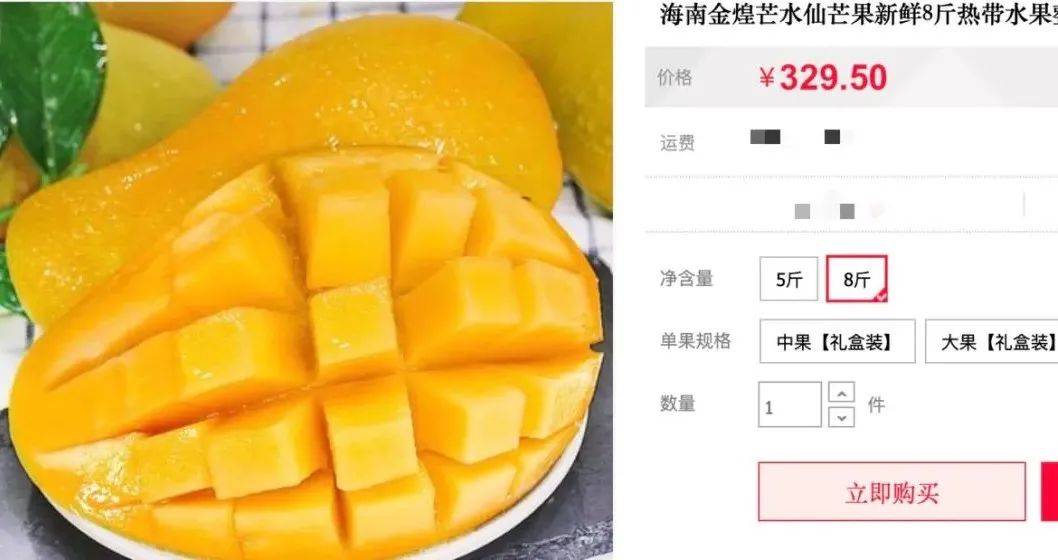Click the red checkmark corner on 8斤

pyautogui.click(x=880, y=295)
